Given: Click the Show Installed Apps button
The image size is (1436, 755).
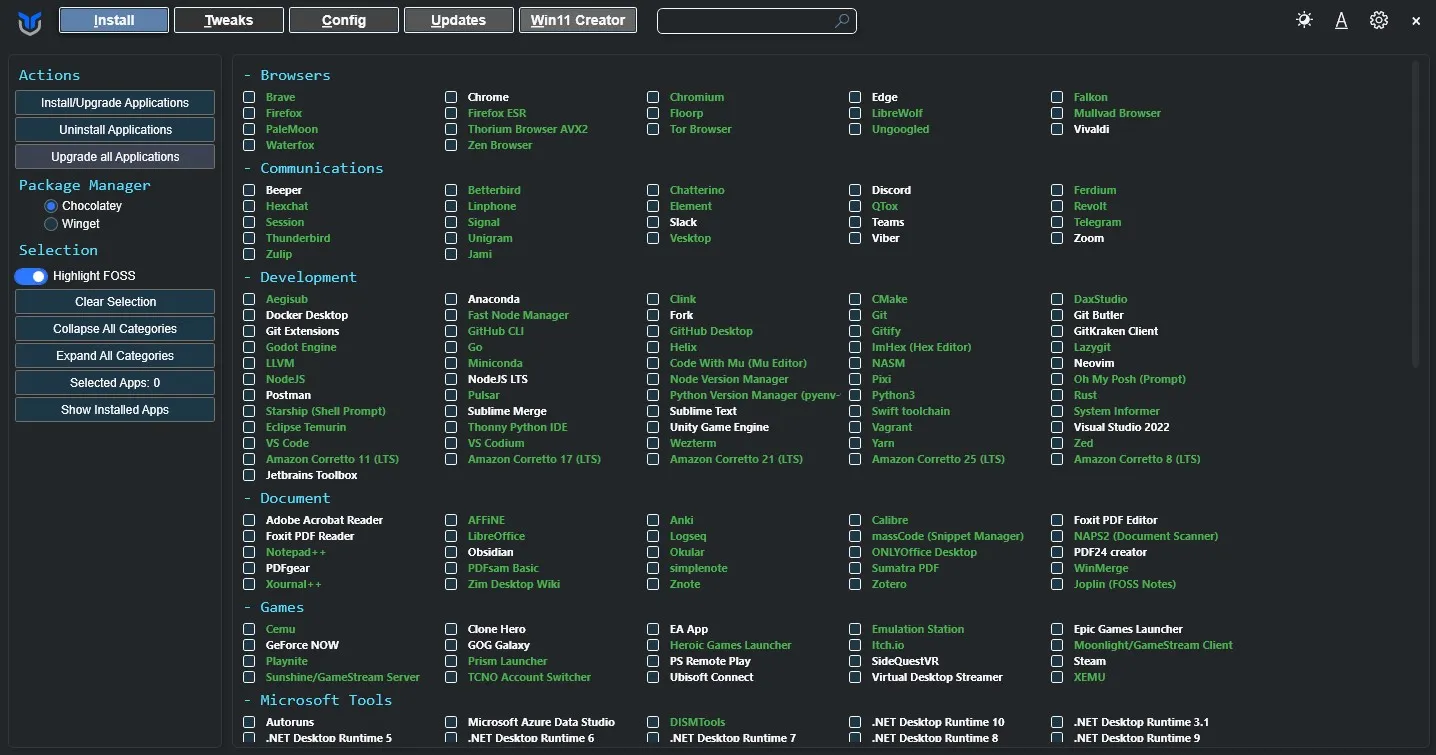Looking at the screenshot, I should click(115, 410).
